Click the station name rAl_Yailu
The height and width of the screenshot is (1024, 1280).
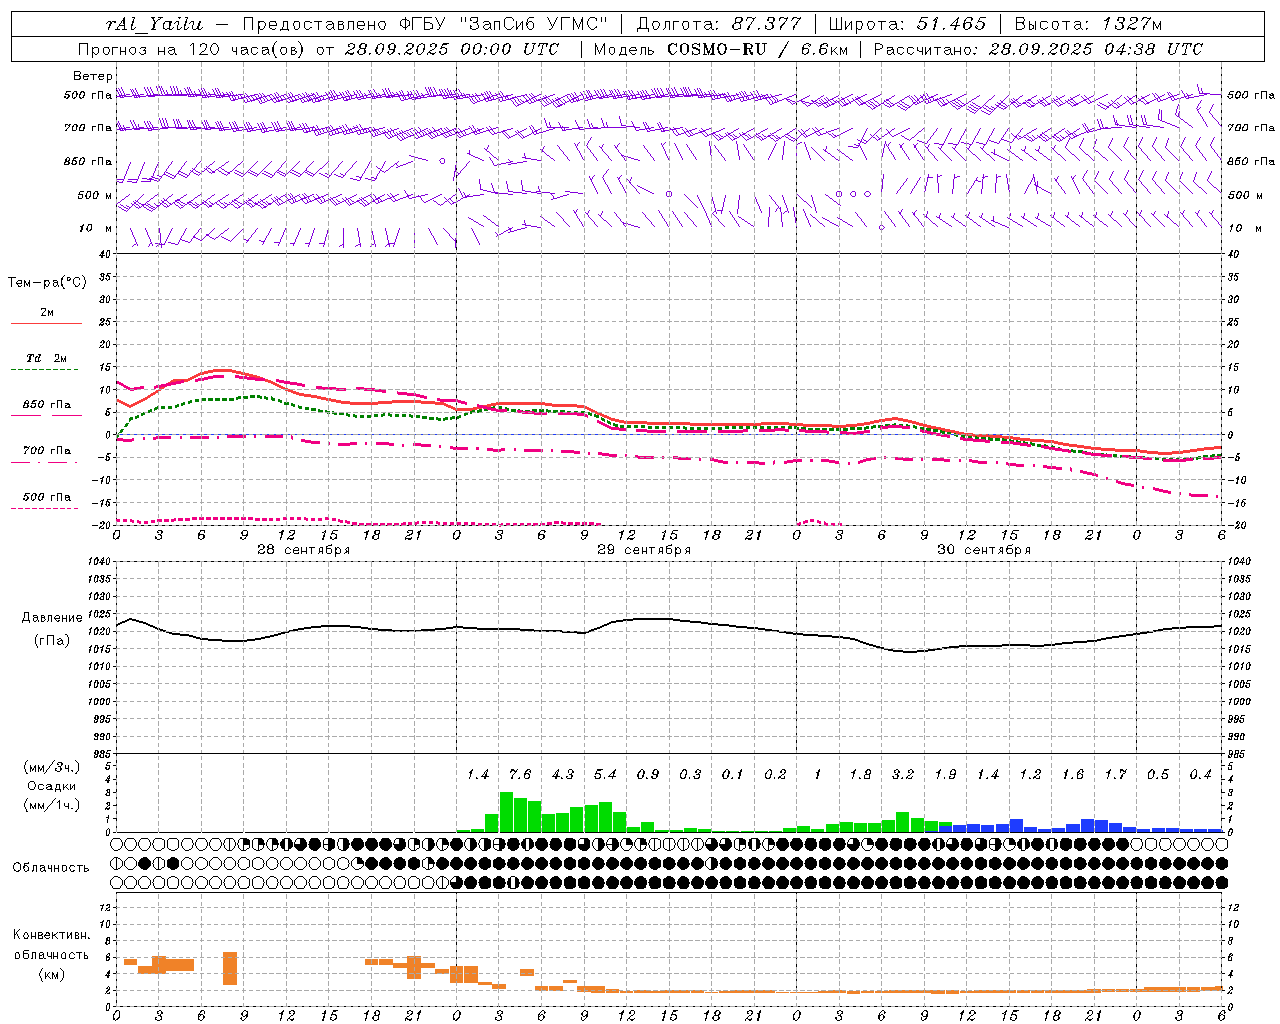pyautogui.click(x=154, y=24)
